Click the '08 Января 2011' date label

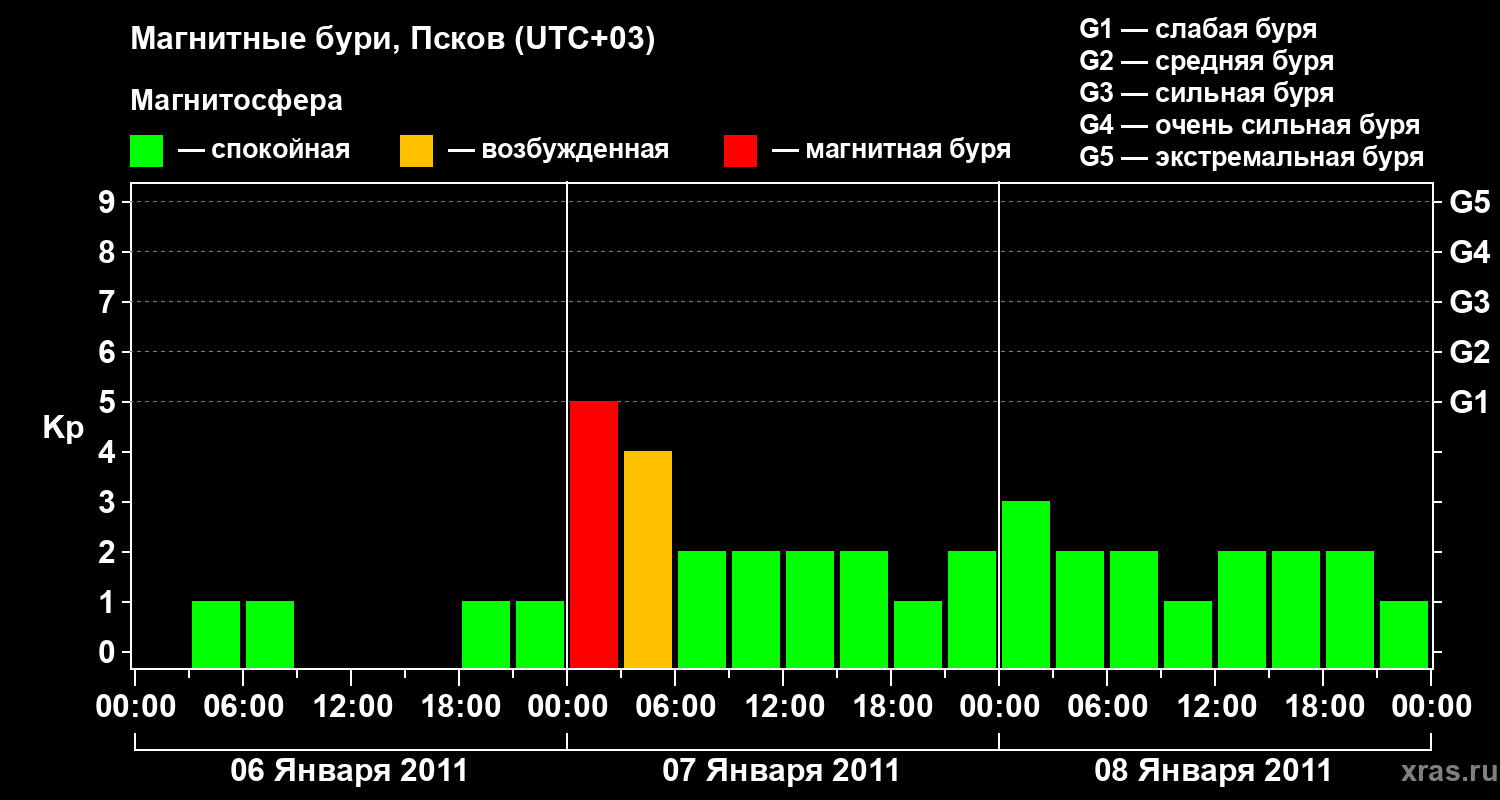pos(1213,771)
